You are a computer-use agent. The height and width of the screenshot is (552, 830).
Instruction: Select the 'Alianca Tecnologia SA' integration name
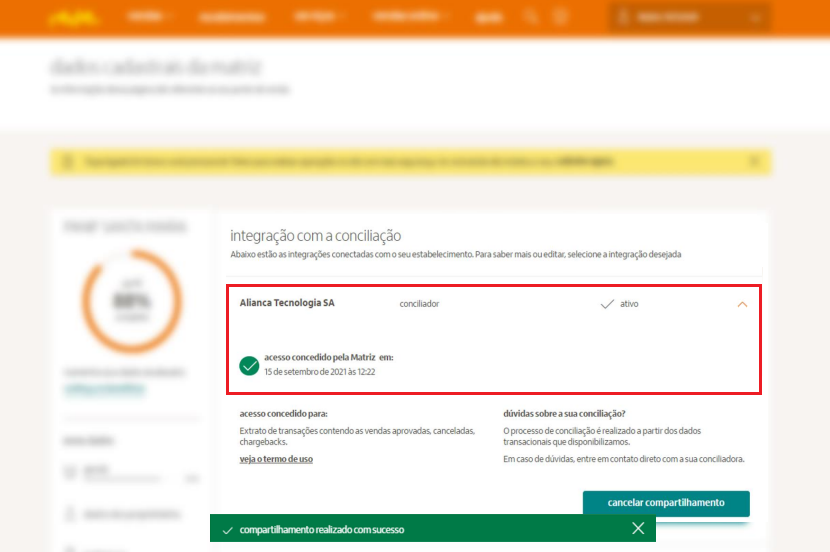(287, 303)
